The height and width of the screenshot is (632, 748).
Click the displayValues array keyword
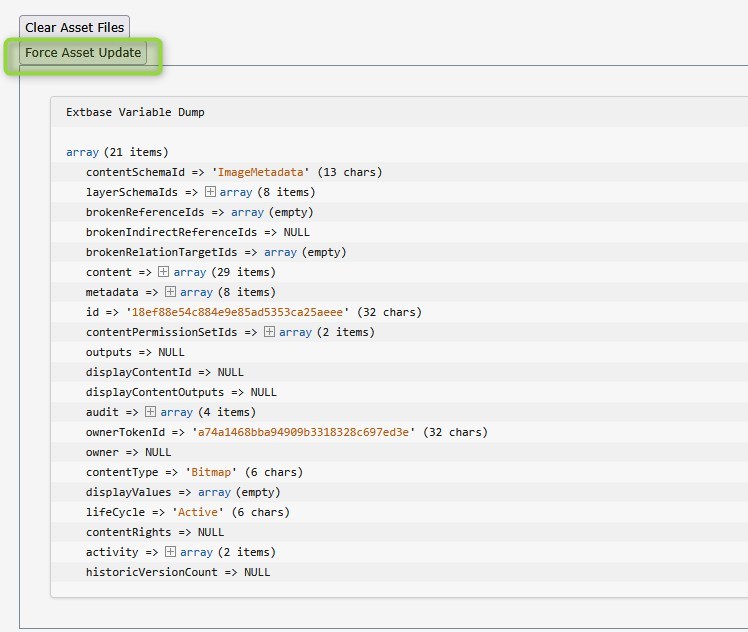[x=214, y=492]
